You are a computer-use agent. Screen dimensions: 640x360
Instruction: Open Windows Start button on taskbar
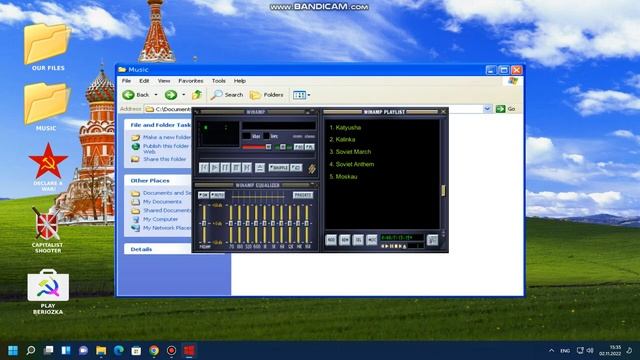click(x=13, y=351)
